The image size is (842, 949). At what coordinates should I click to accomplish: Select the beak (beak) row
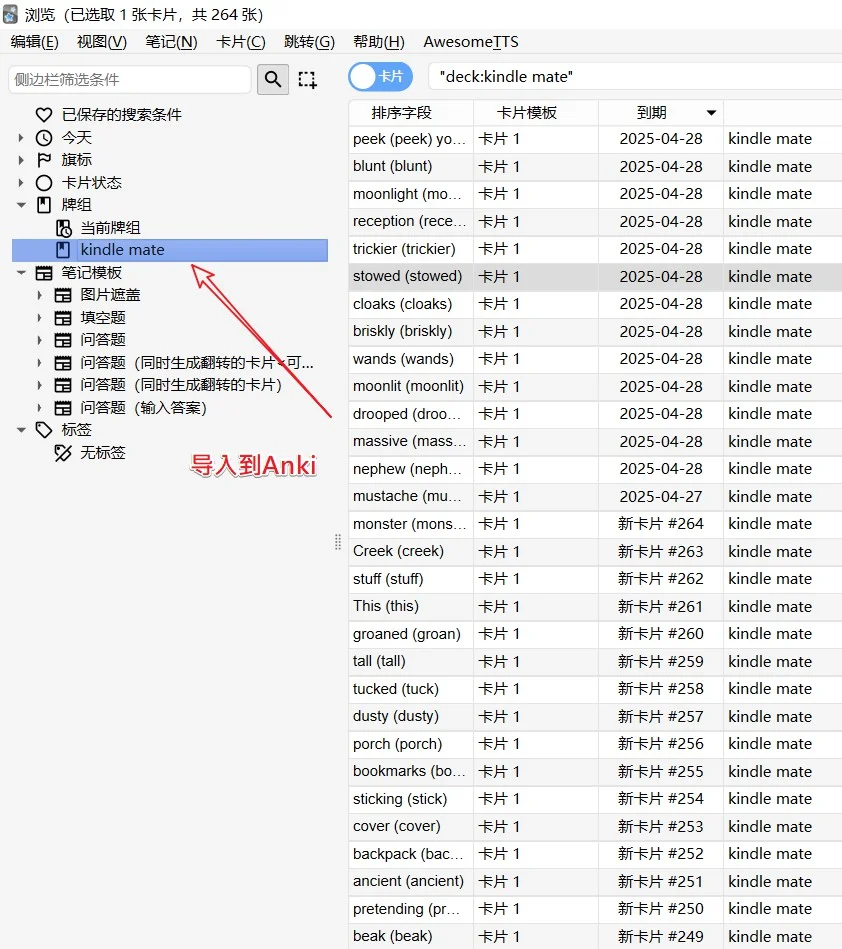pyautogui.click(x=595, y=936)
